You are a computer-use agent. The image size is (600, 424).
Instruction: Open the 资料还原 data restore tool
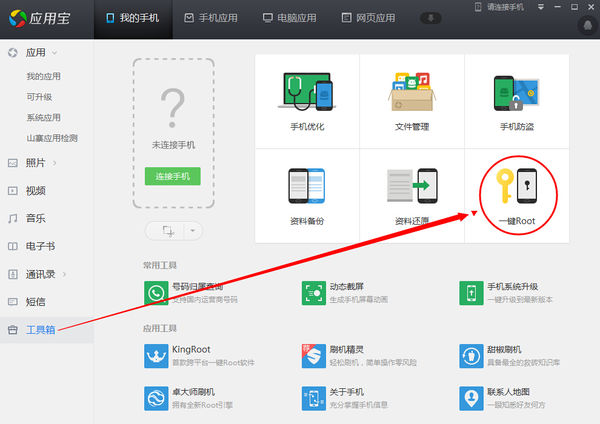click(x=412, y=196)
